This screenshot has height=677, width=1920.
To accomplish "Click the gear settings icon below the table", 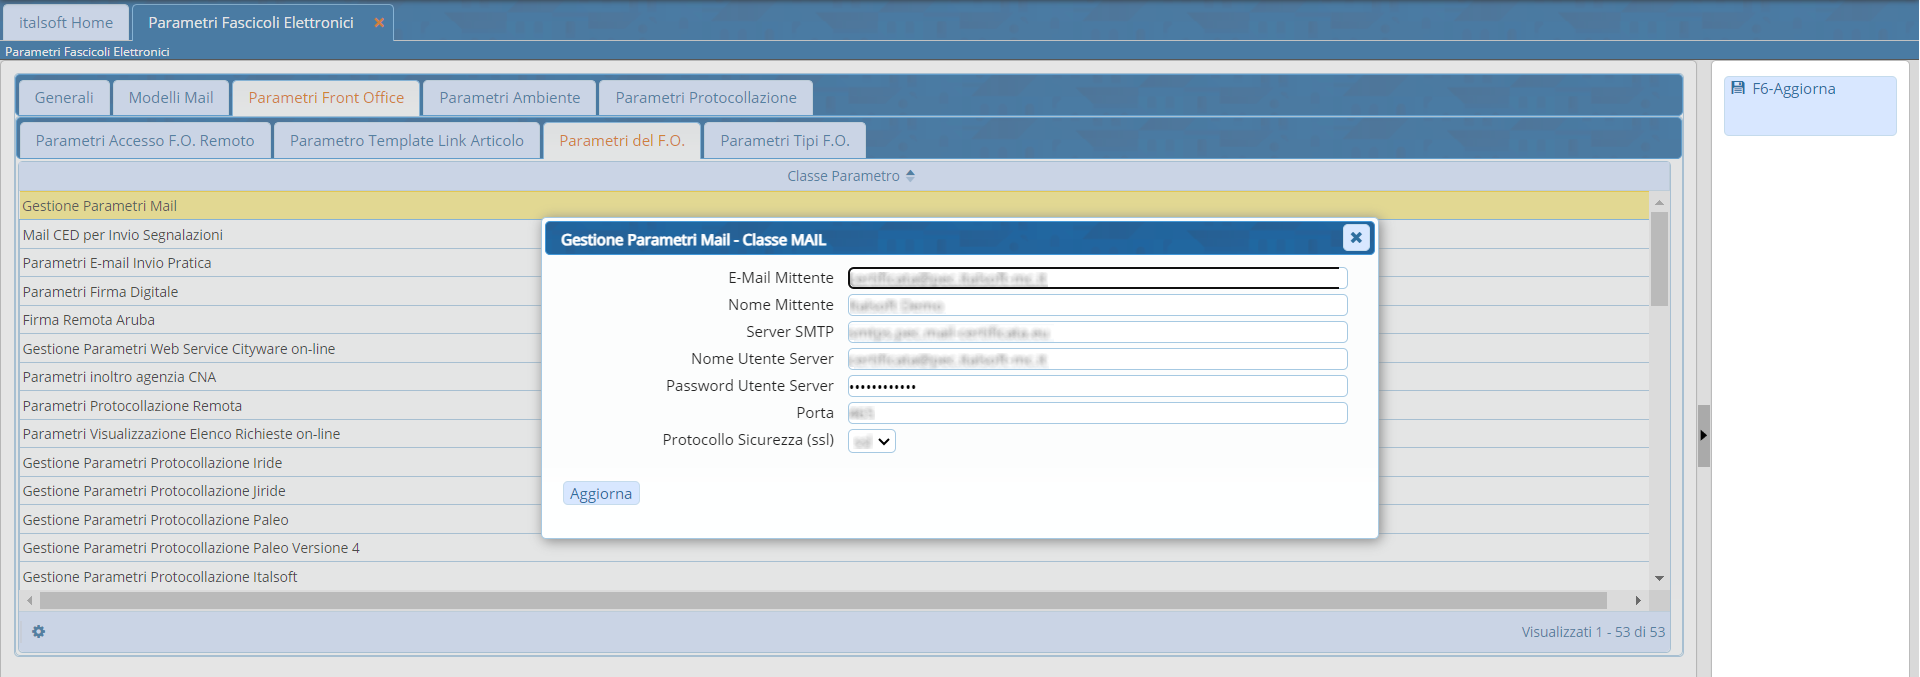I will pos(38,631).
